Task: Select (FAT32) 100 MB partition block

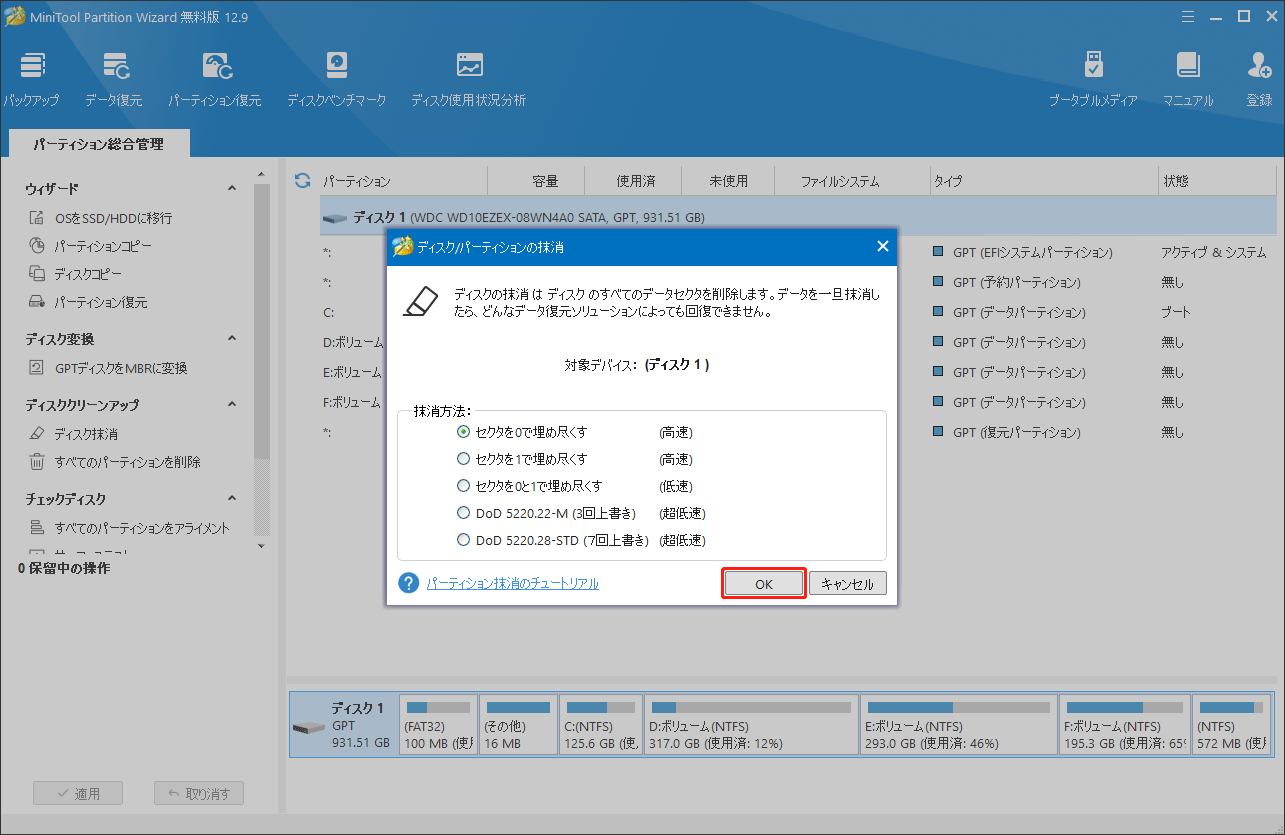Action: 437,725
